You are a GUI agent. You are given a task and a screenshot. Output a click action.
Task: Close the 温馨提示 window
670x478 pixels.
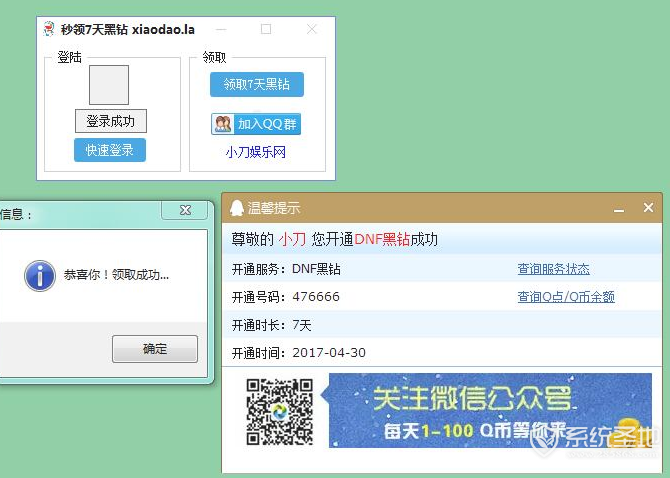coord(648,208)
